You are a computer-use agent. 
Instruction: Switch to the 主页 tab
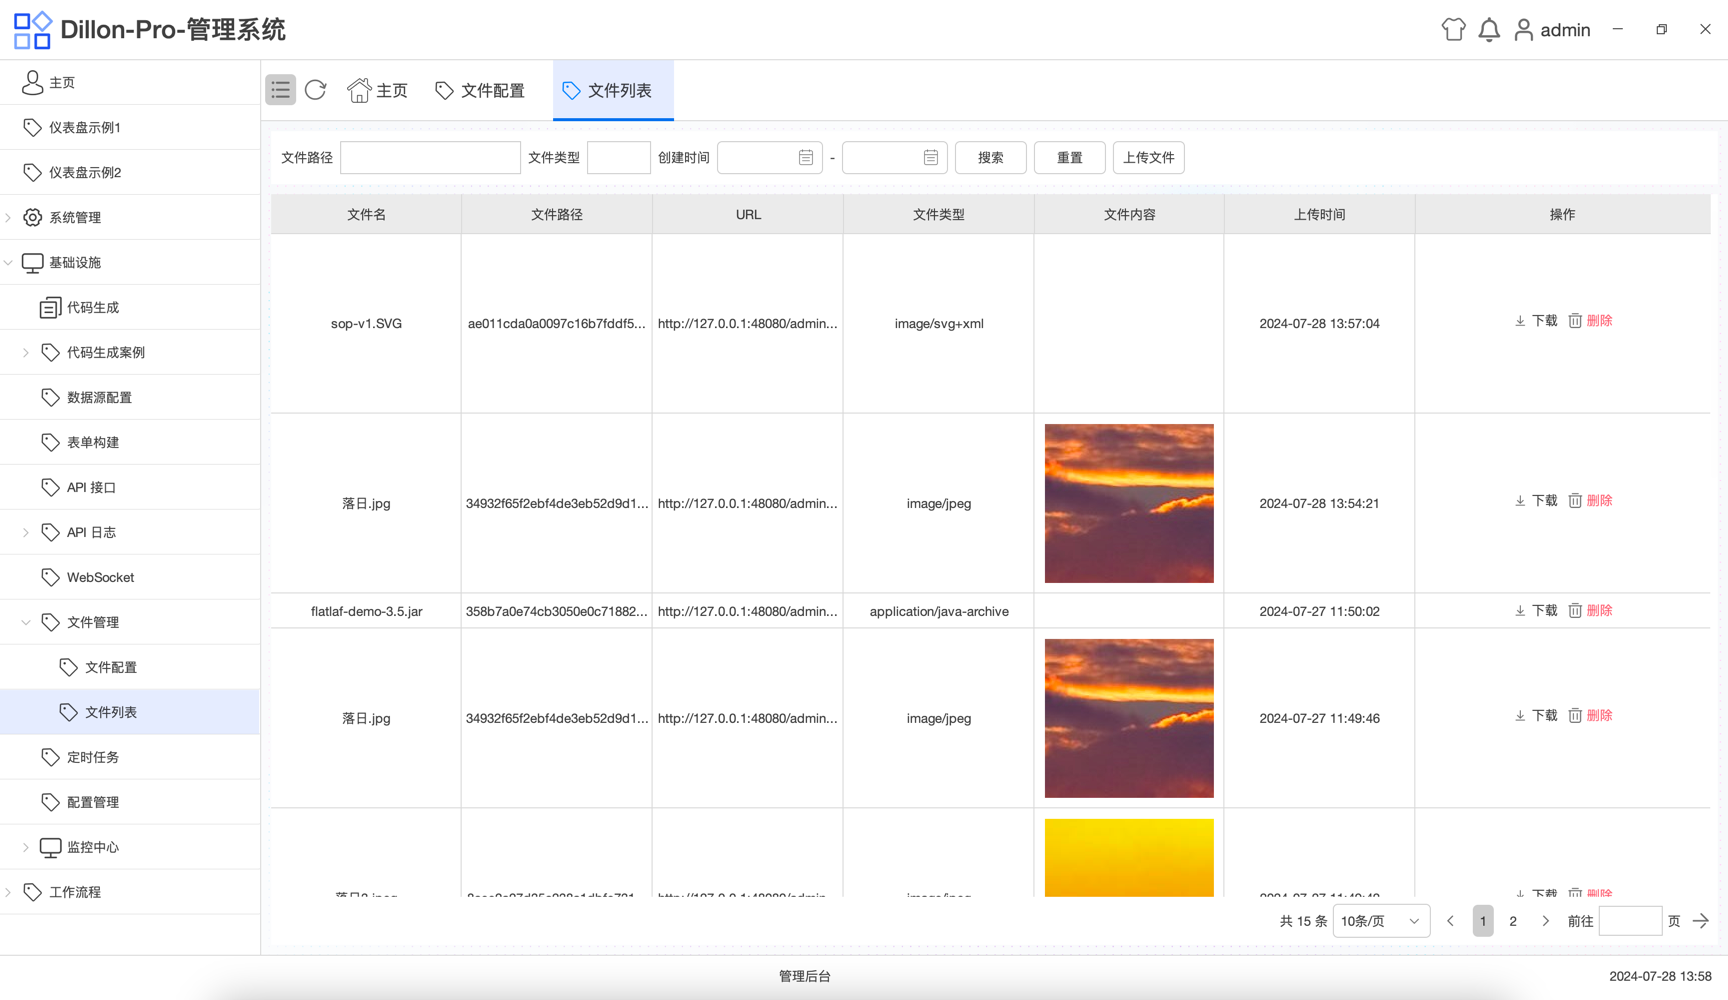click(x=378, y=90)
